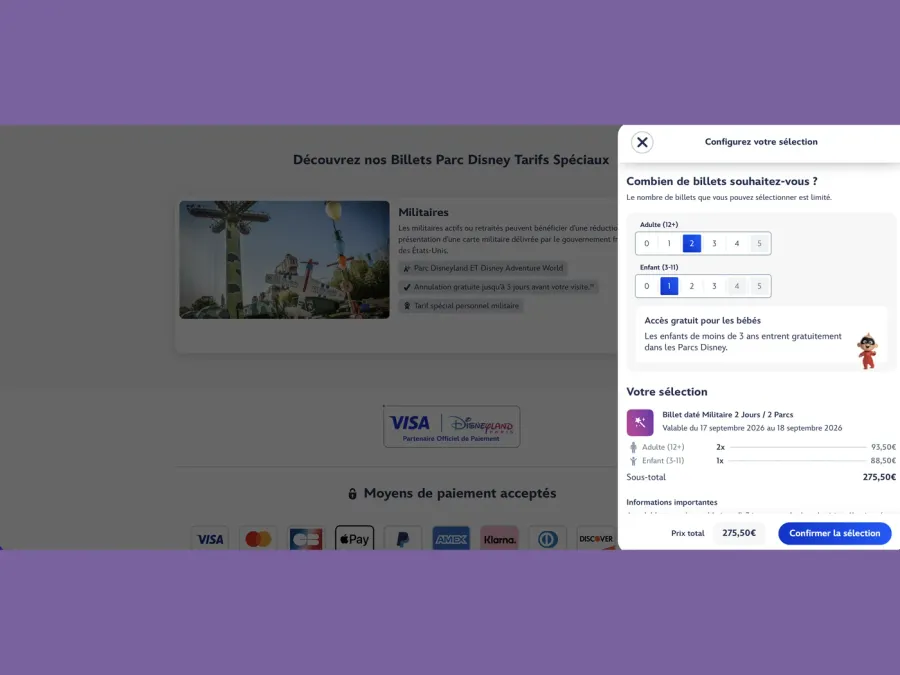
Task: Click the Visa Disneyland official partner banner
Action: pos(452,426)
